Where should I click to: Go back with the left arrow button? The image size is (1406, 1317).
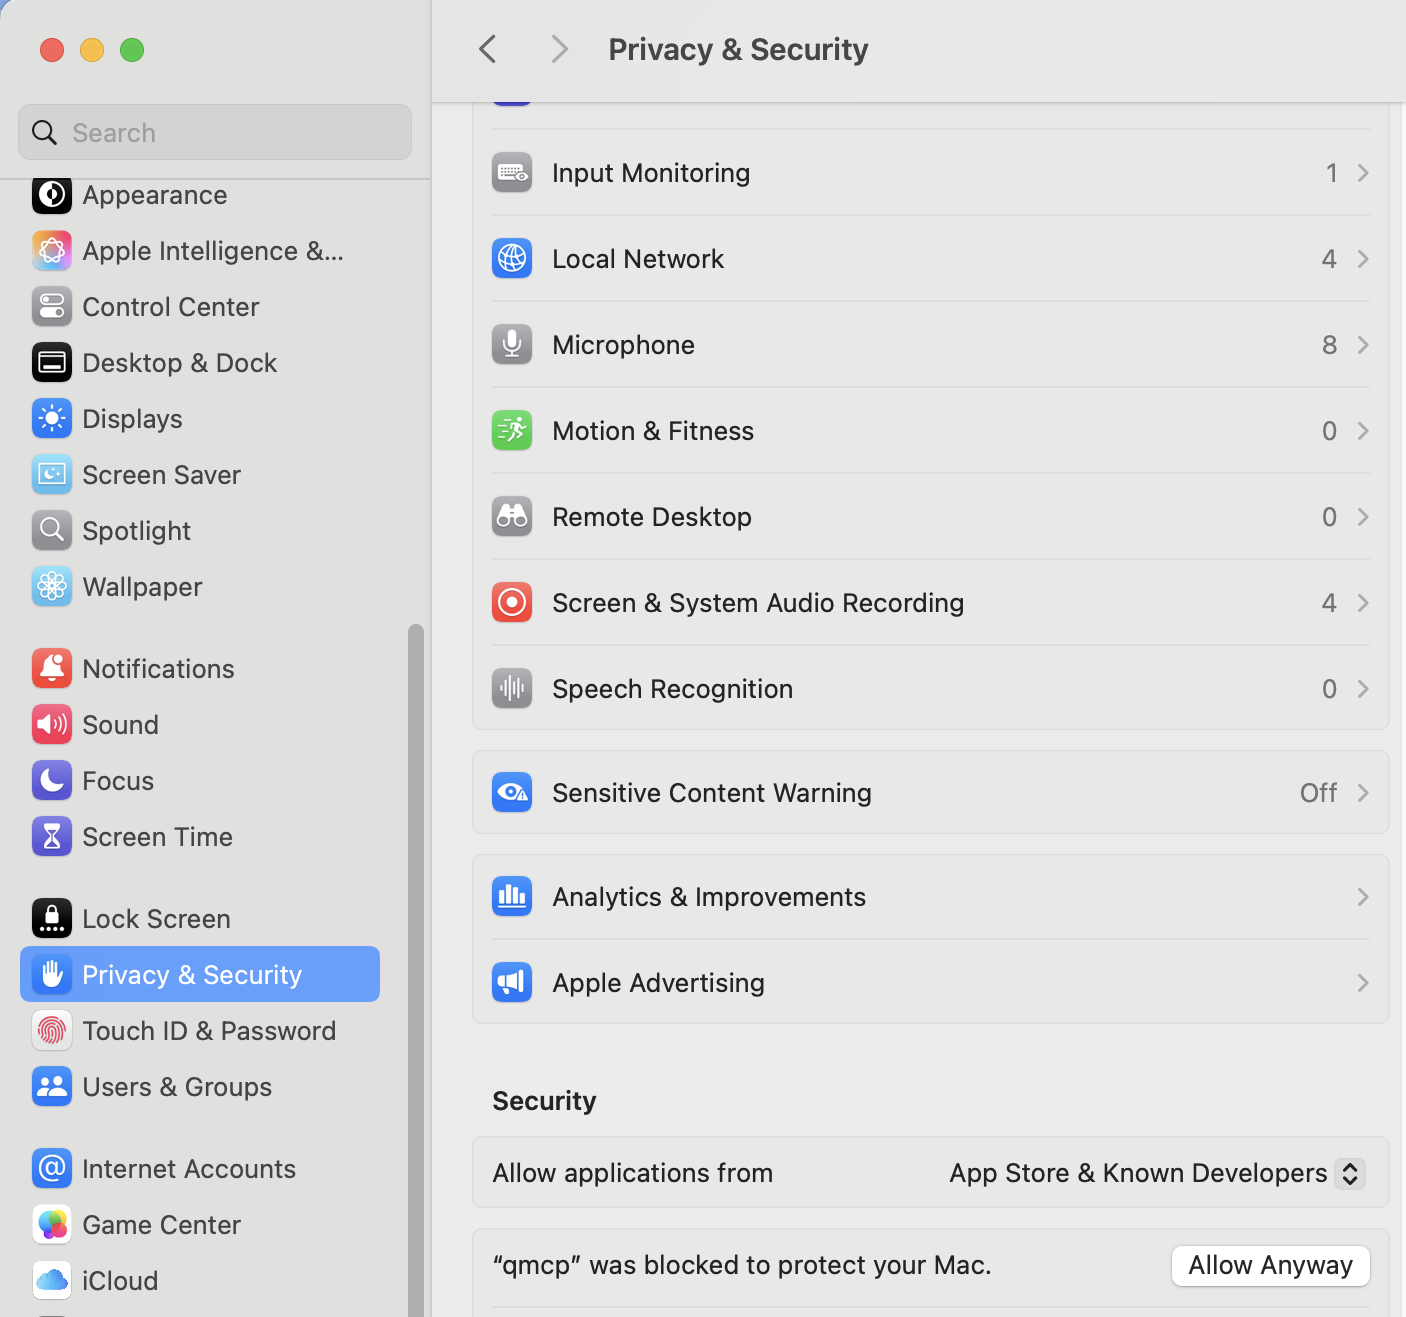(x=488, y=49)
